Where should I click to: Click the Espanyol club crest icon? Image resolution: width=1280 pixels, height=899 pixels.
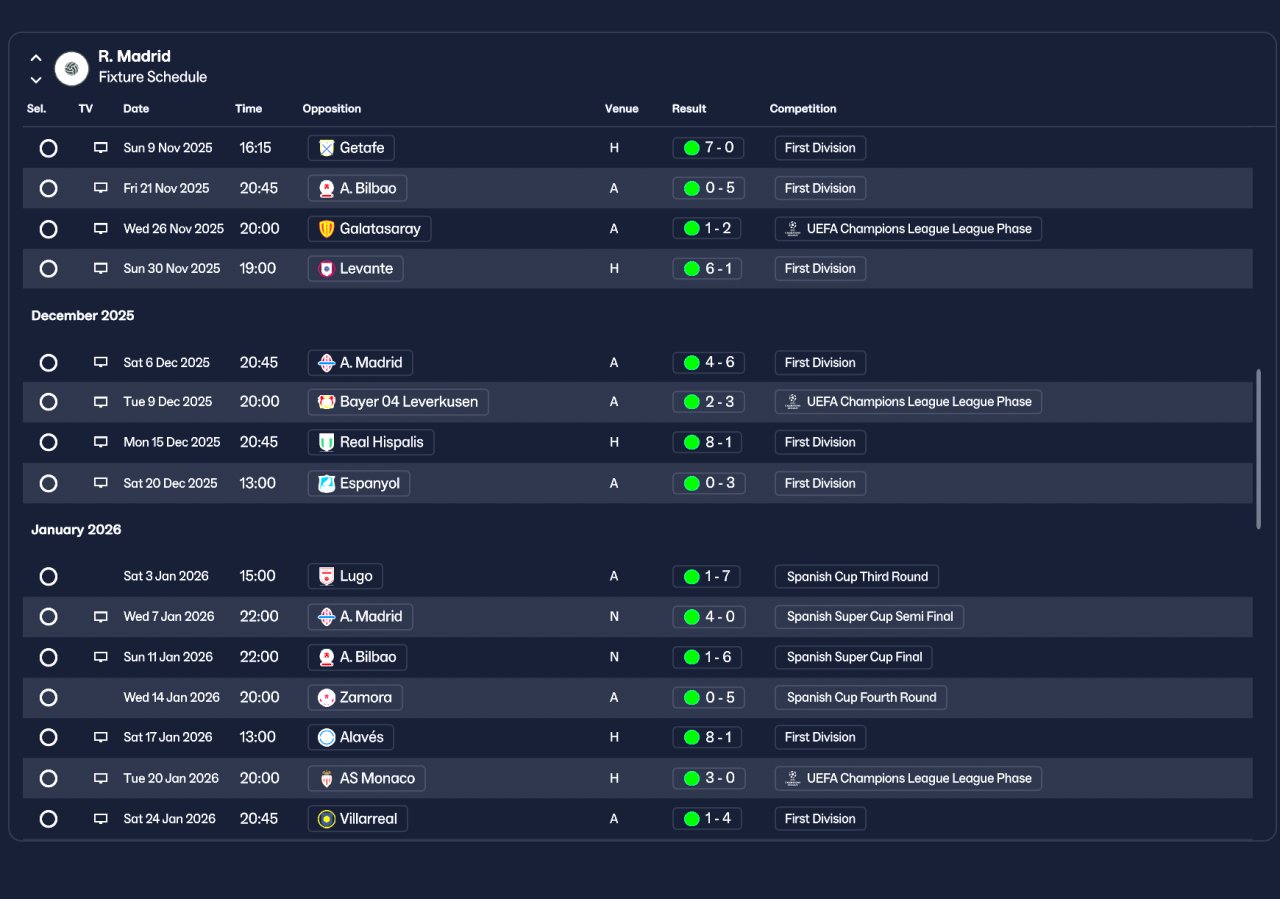coord(326,484)
